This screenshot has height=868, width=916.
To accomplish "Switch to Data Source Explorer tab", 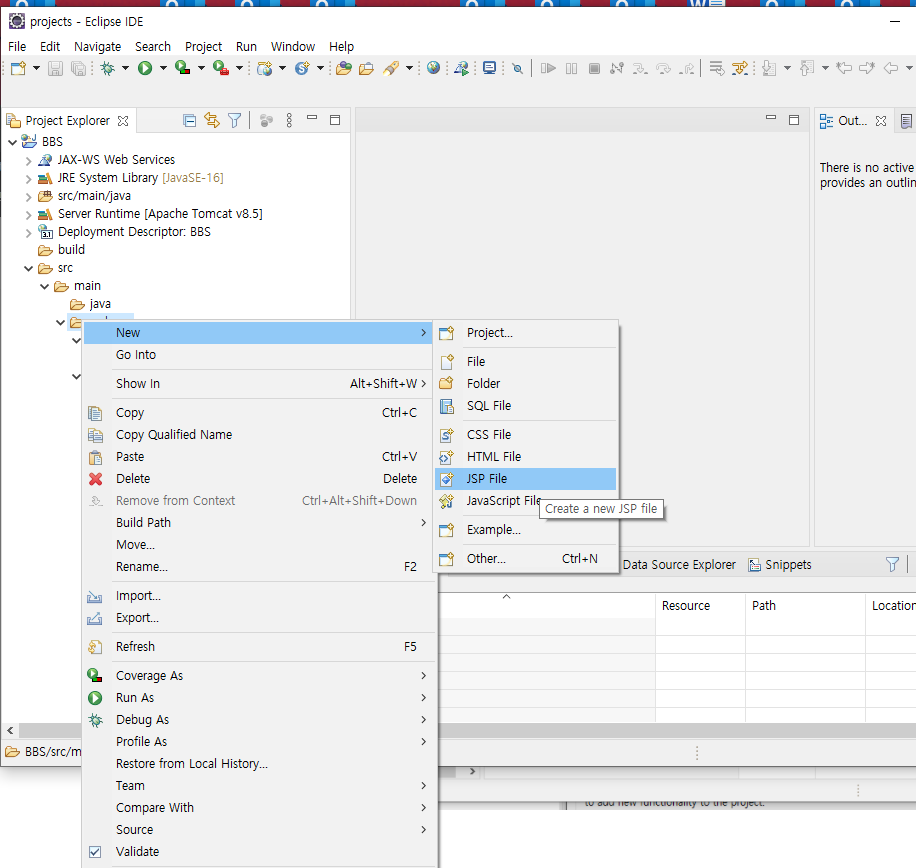I will tap(679, 565).
